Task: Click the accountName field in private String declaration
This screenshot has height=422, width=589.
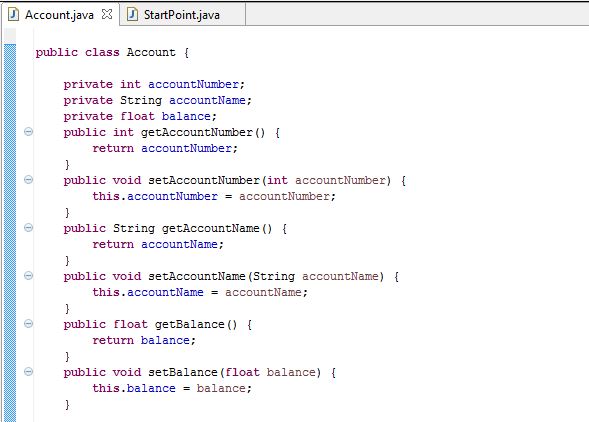Action: pos(207,100)
